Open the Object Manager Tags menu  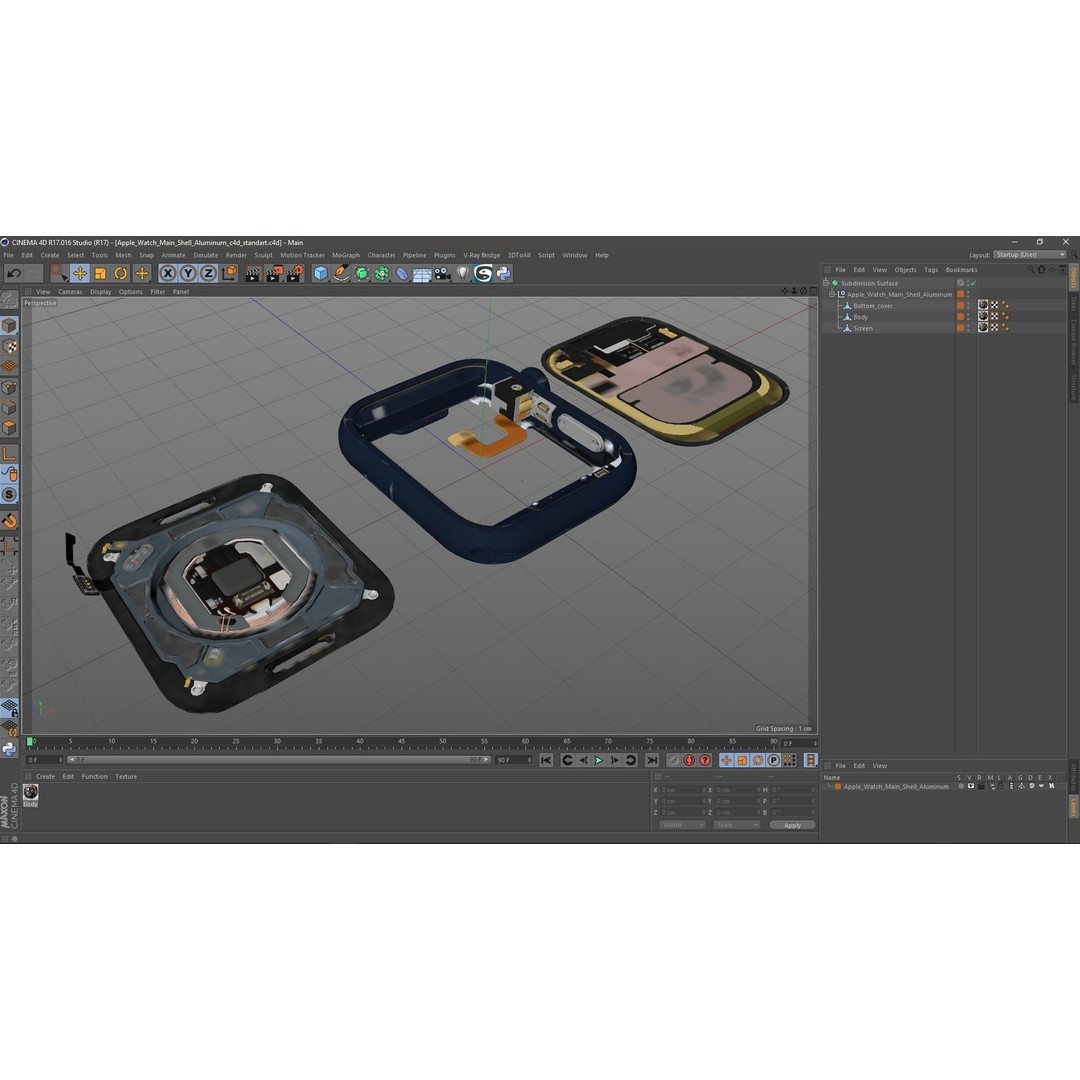coord(931,270)
